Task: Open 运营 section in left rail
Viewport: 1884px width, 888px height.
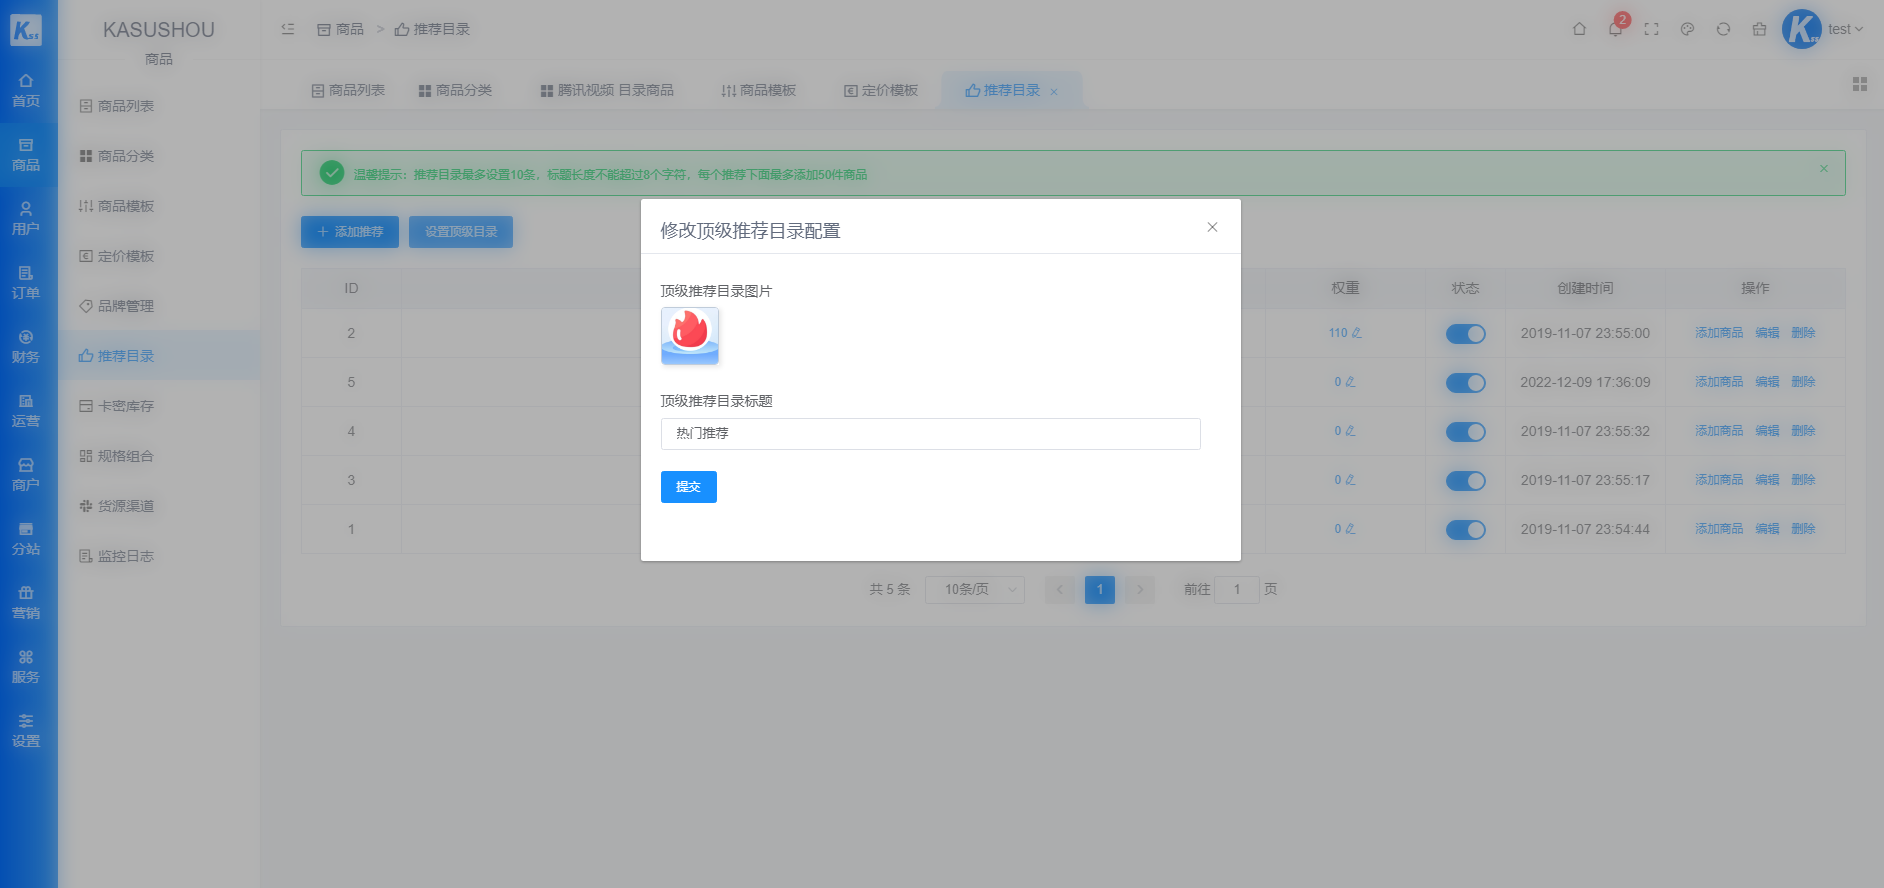Action: click(26, 411)
